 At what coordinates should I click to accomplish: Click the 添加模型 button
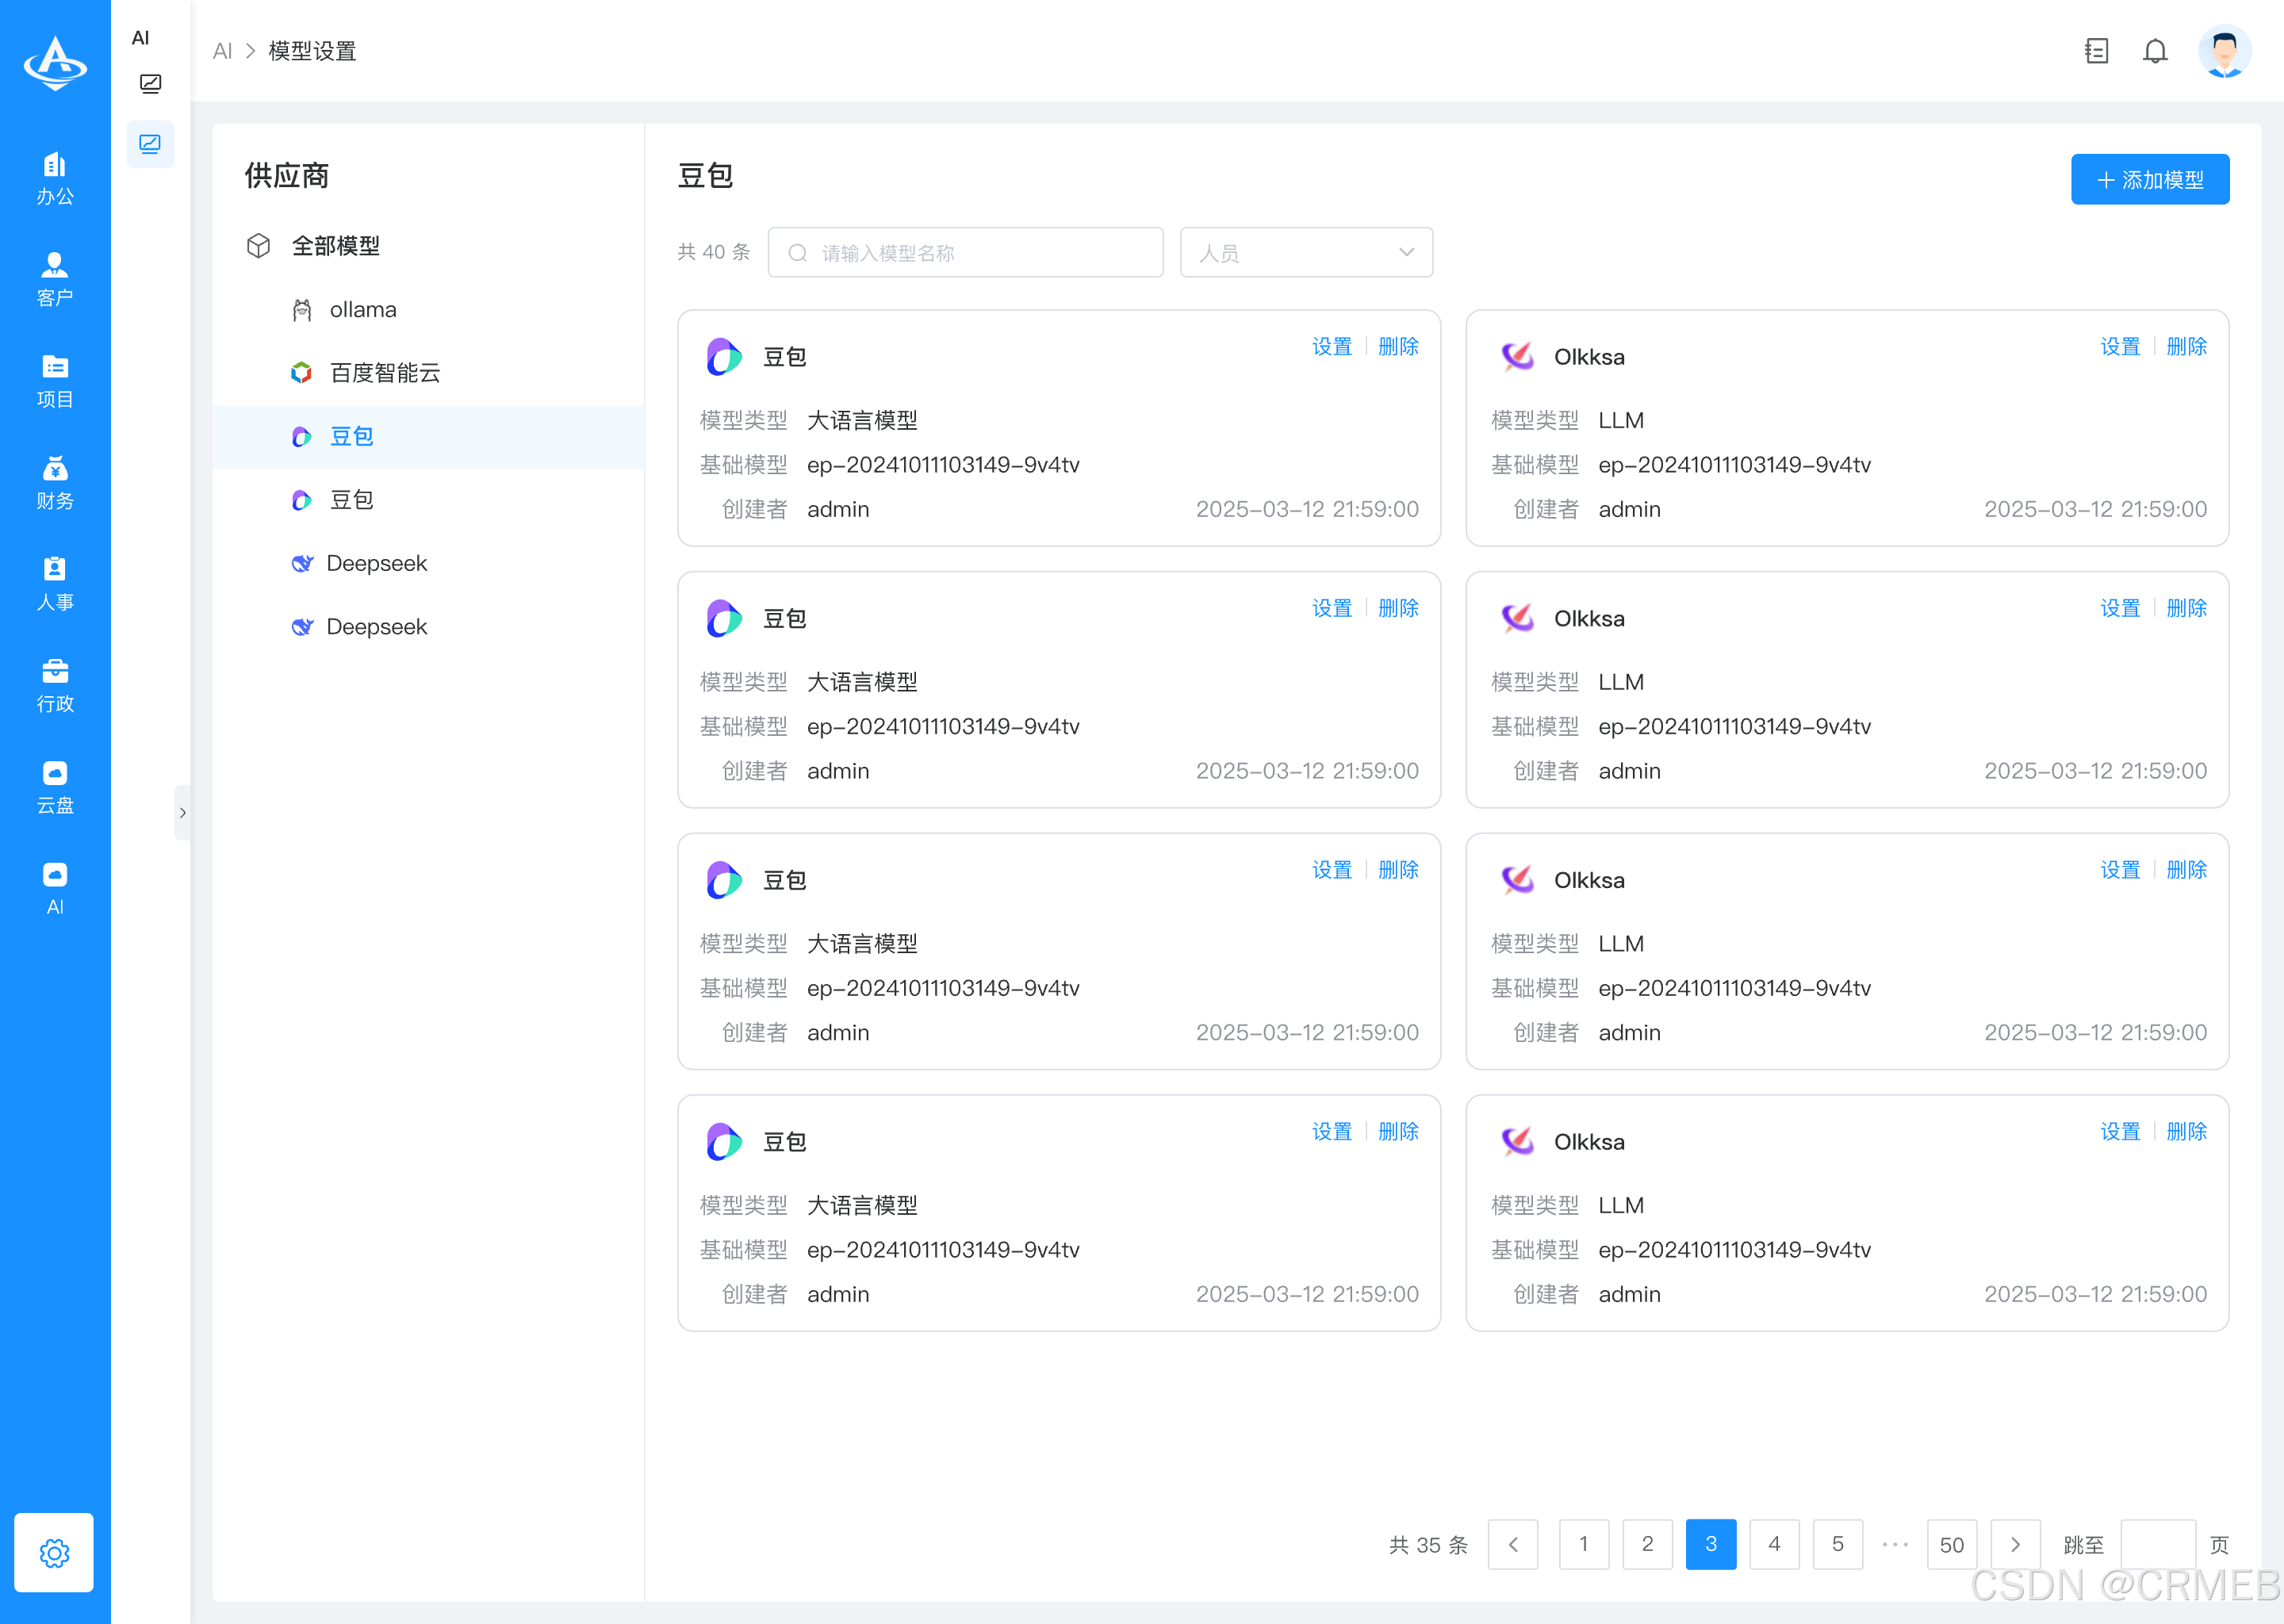(x=2149, y=179)
